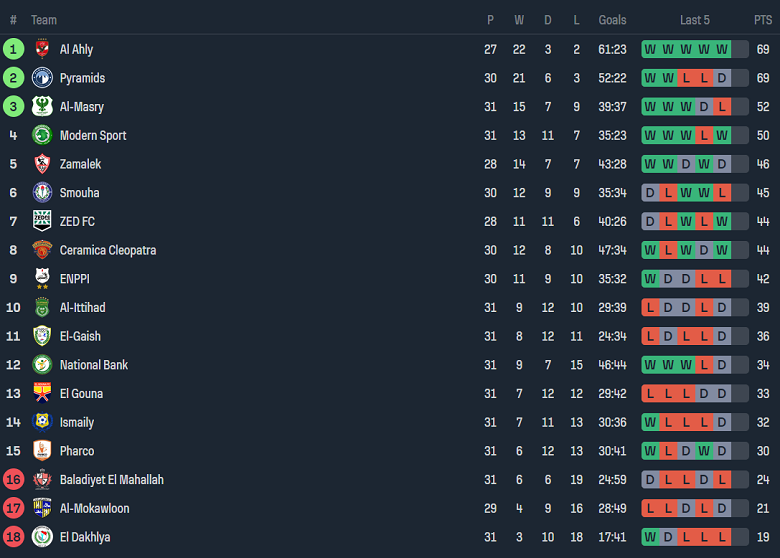Click the red position 18 badge
Viewport: 780px width, 558px height.
coord(13,537)
